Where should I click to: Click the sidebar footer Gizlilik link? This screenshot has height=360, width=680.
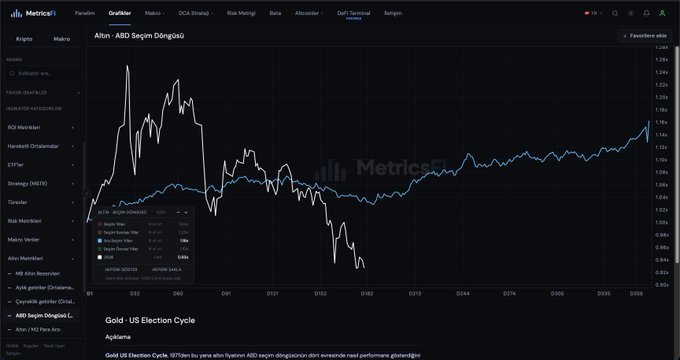12,346
